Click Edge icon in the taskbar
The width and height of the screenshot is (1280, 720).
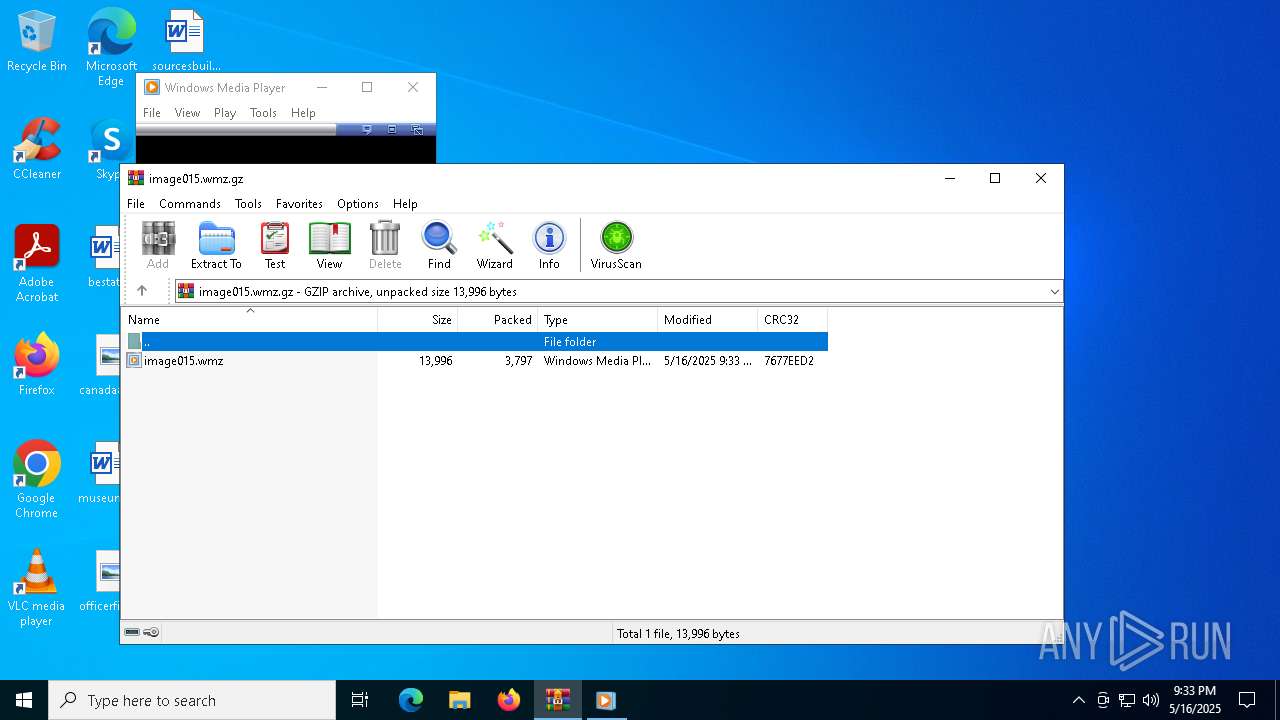(411, 700)
